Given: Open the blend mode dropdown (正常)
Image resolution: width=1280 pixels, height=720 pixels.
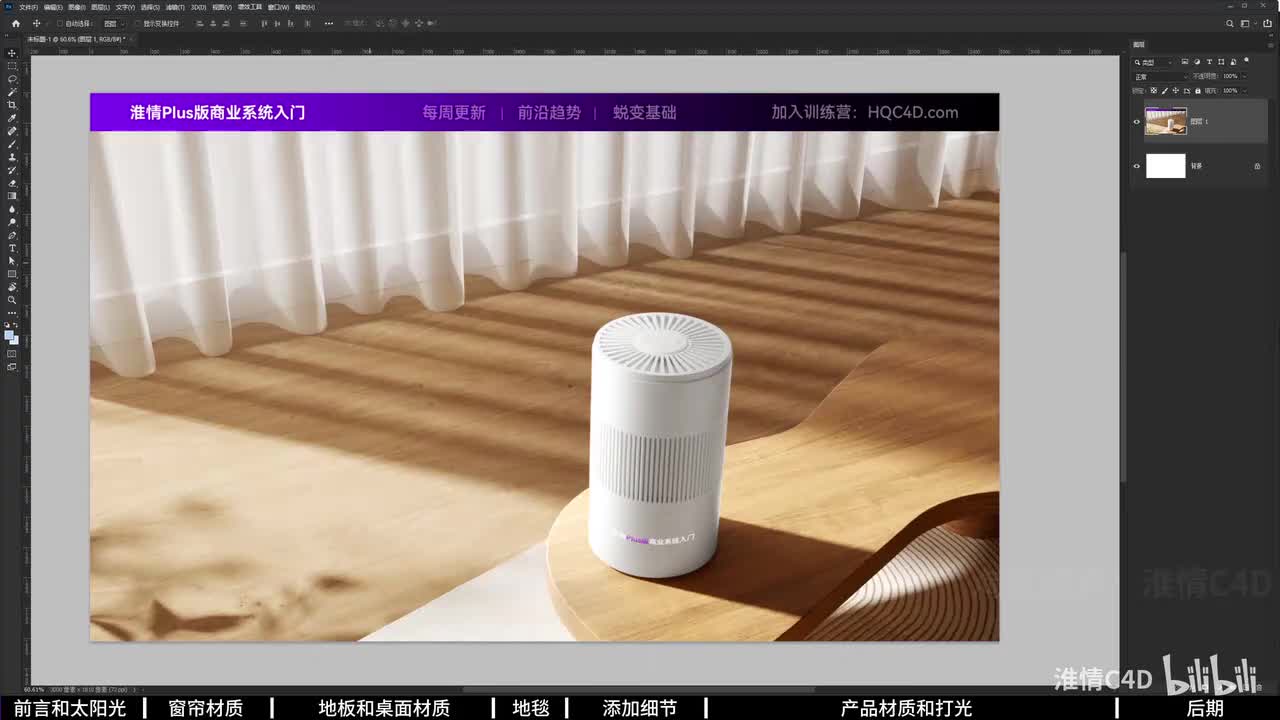Looking at the screenshot, I should coord(1161,76).
